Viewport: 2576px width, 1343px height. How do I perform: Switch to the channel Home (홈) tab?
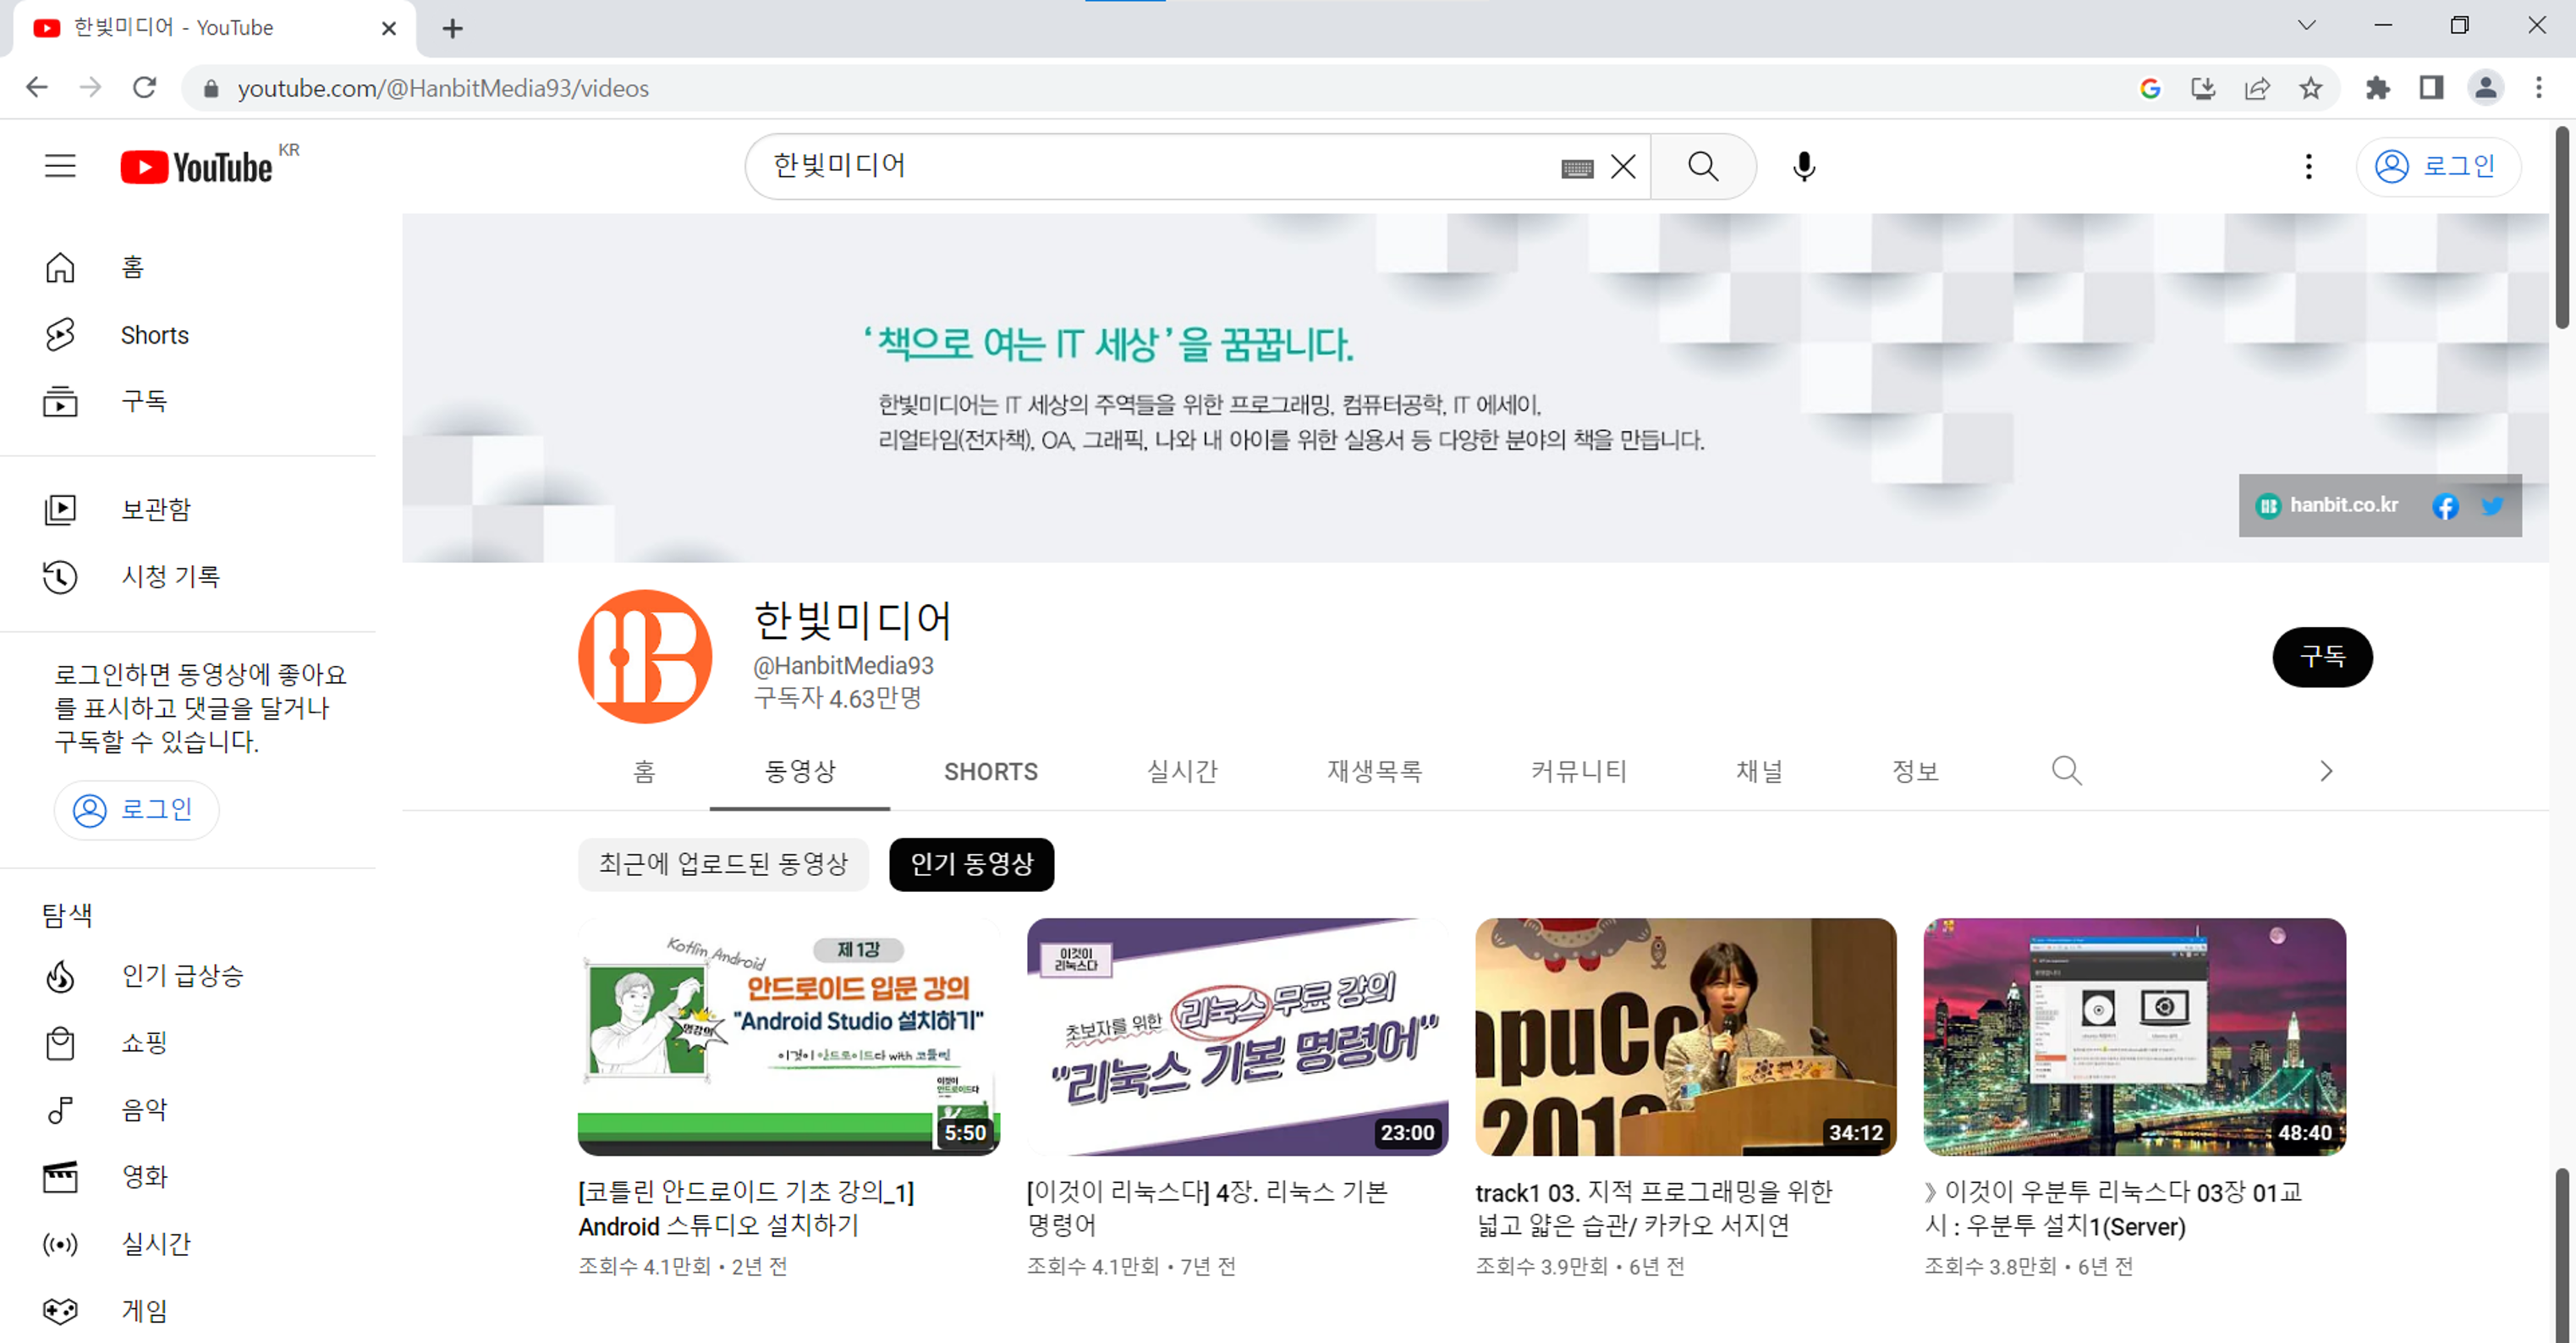pyautogui.click(x=644, y=772)
